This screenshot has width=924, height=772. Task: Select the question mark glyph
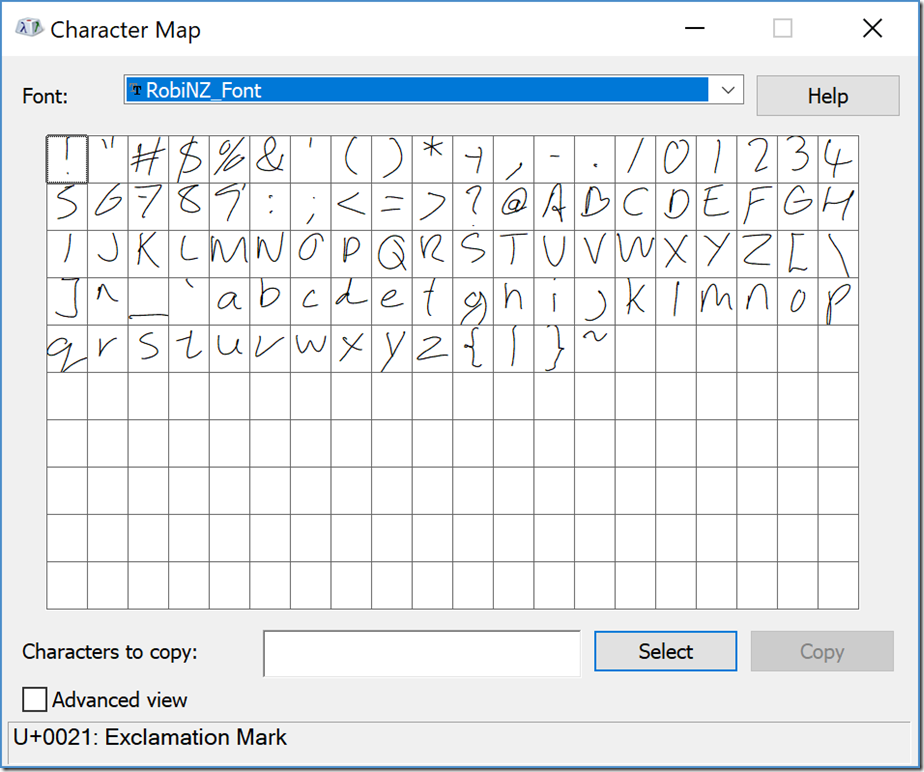point(473,206)
